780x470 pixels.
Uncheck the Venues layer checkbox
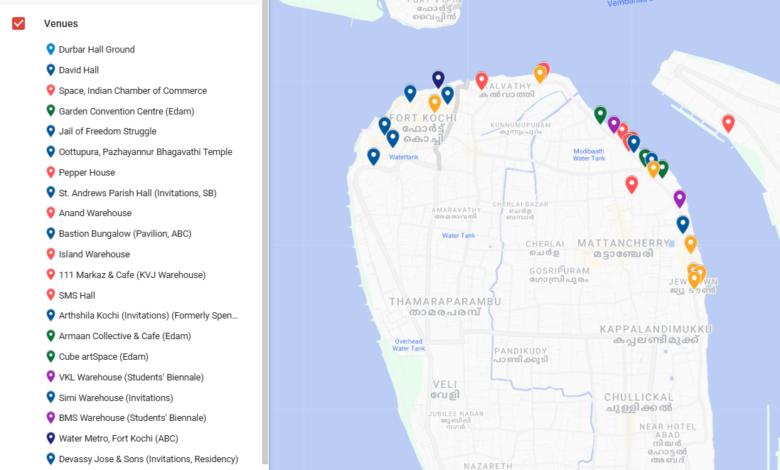pos(18,23)
